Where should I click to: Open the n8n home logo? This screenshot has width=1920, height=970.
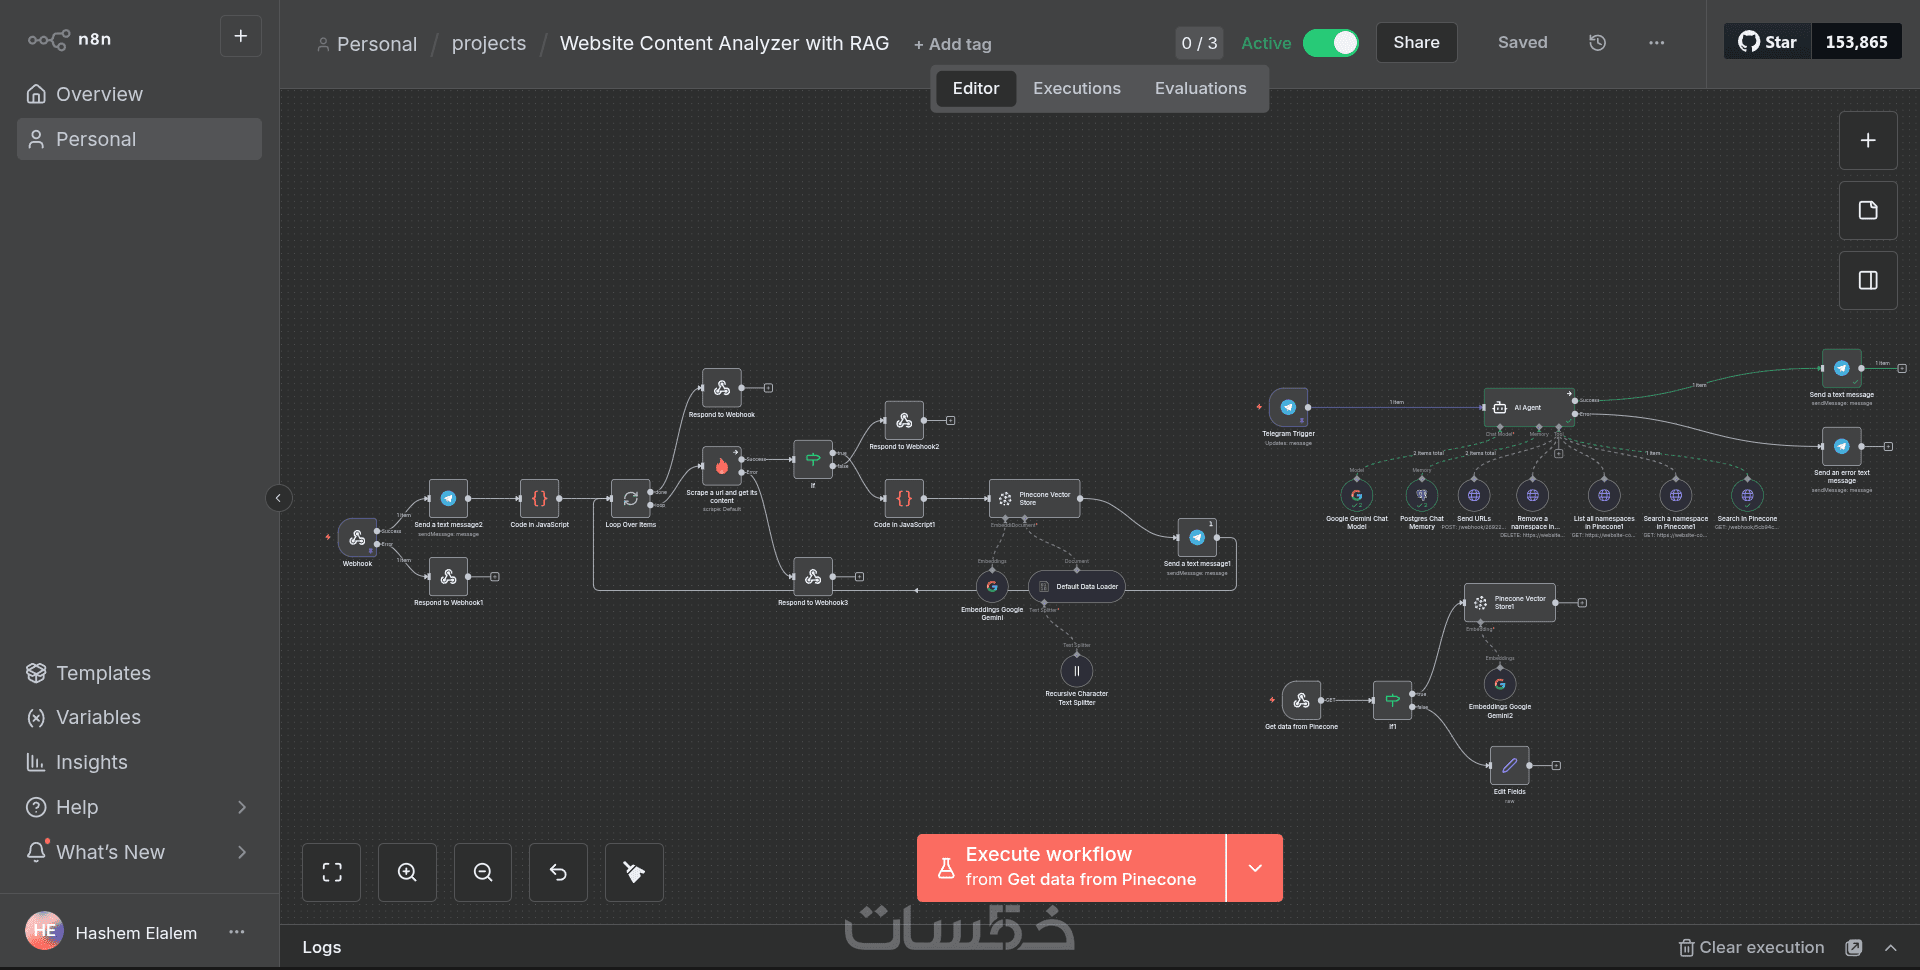tap(69, 39)
